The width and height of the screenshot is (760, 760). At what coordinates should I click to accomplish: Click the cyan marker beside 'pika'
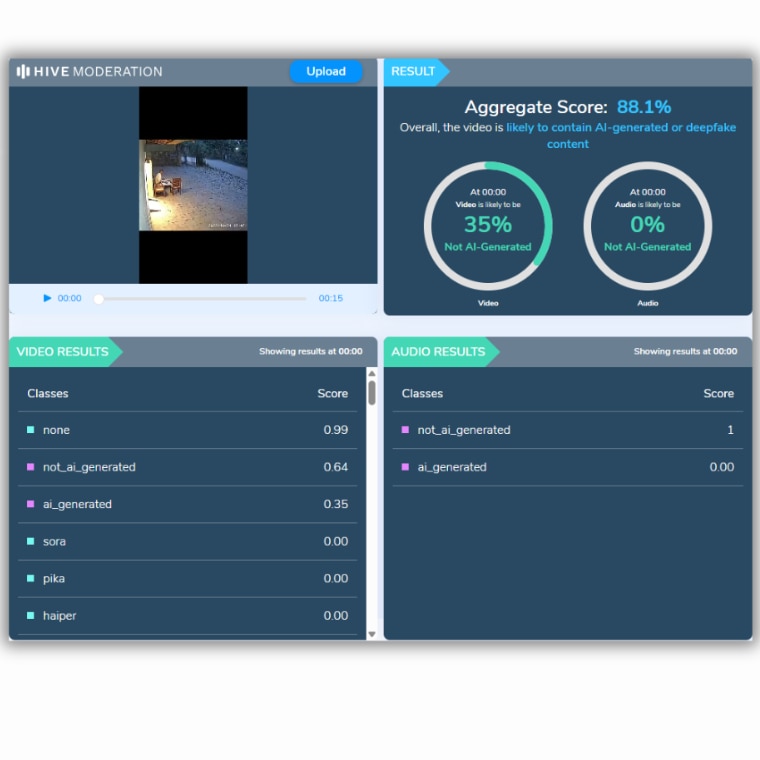(31, 578)
